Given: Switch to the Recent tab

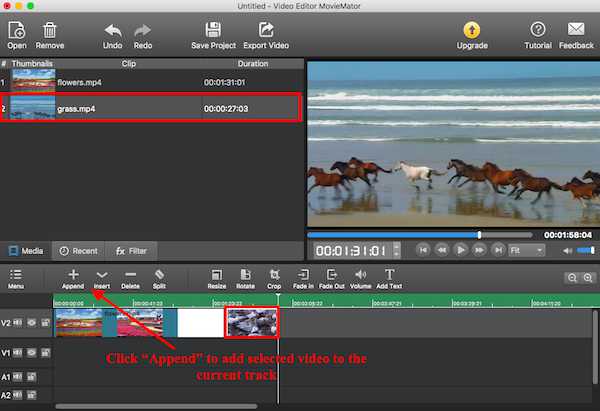Looking at the screenshot, I should [78, 251].
